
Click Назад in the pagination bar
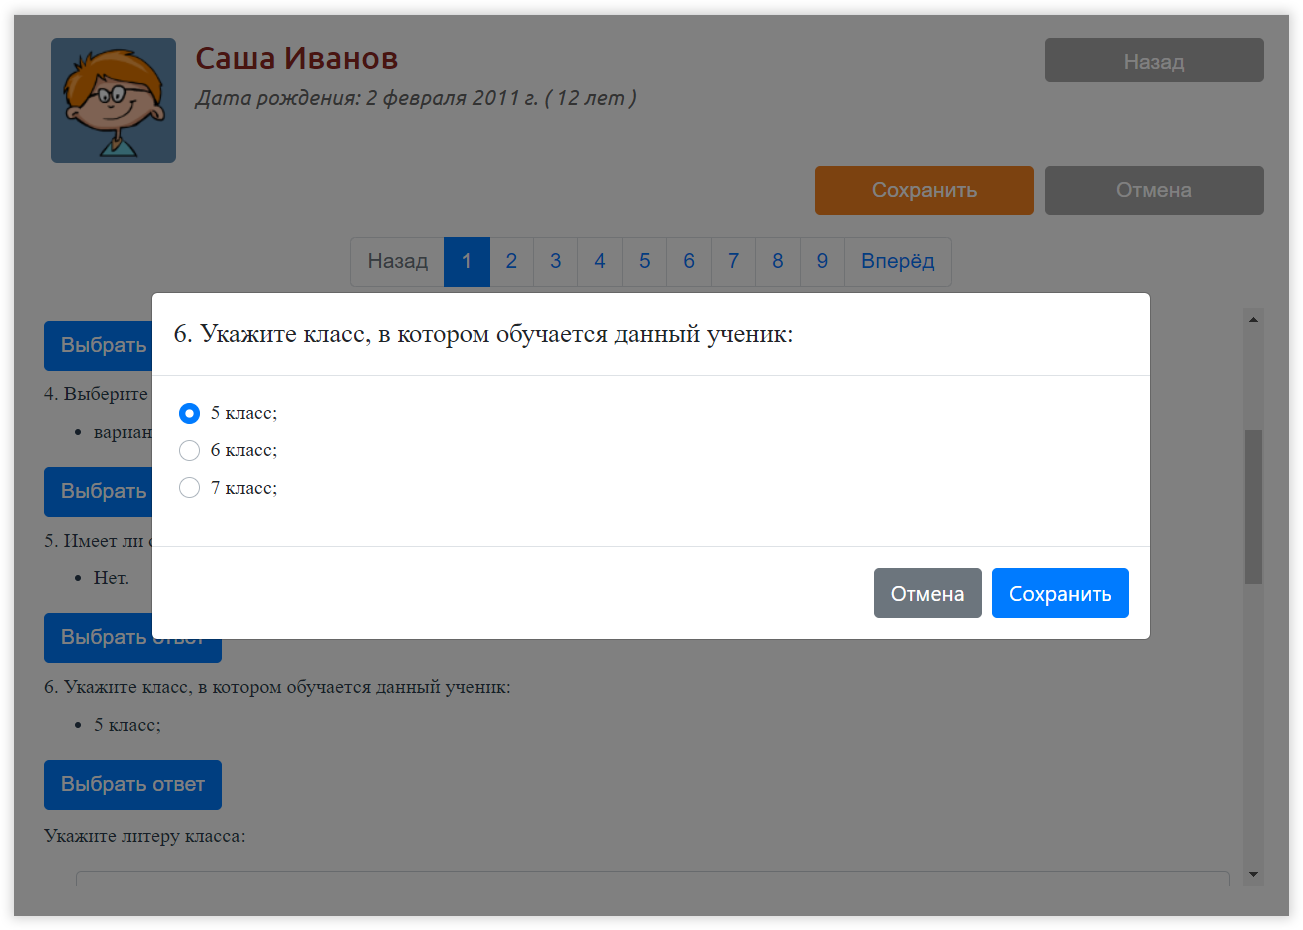[x=397, y=262]
